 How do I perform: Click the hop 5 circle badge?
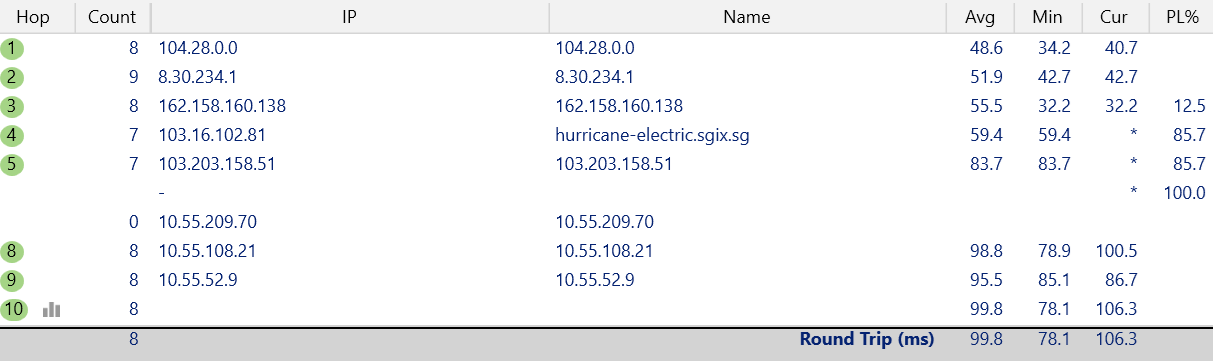click(x=12, y=164)
